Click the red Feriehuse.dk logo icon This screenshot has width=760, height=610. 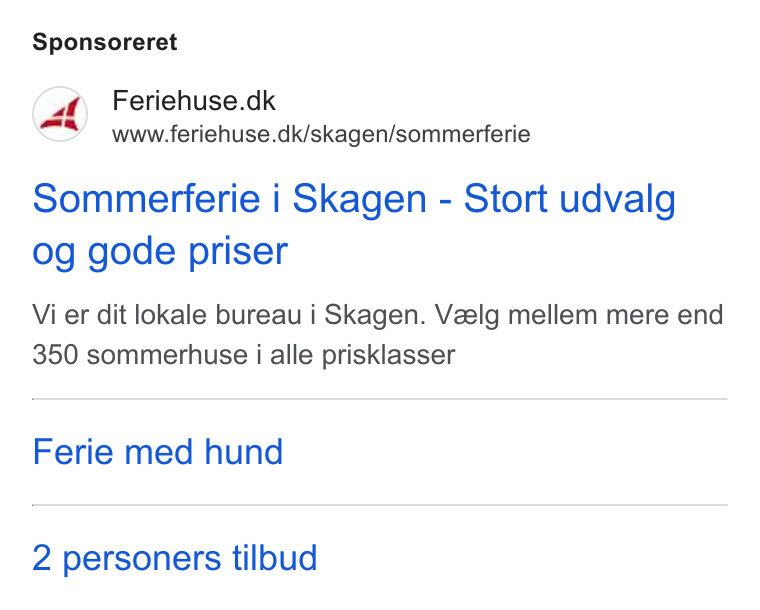pyautogui.click(x=60, y=114)
